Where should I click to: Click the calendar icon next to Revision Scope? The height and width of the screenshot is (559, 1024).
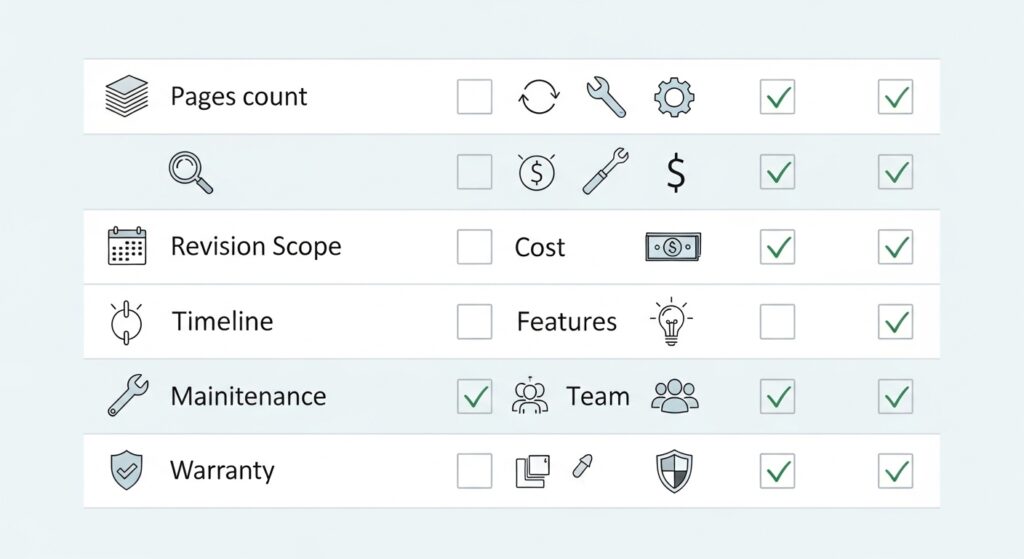[127, 246]
